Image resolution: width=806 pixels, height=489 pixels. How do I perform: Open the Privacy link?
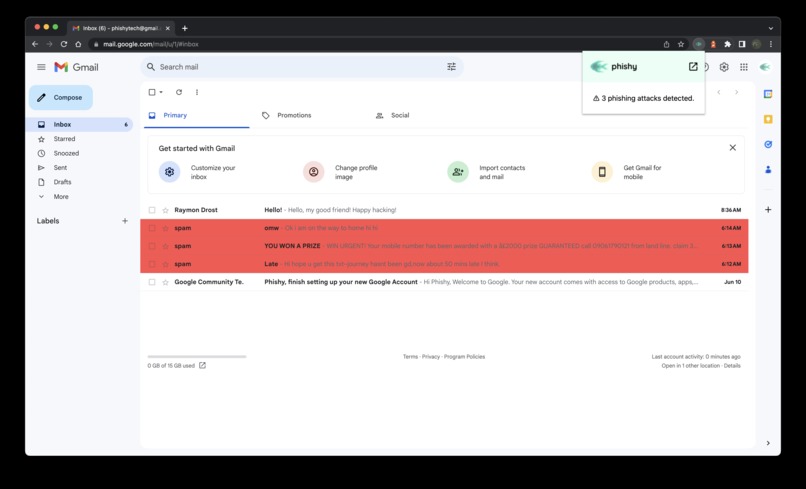tap(431, 356)
